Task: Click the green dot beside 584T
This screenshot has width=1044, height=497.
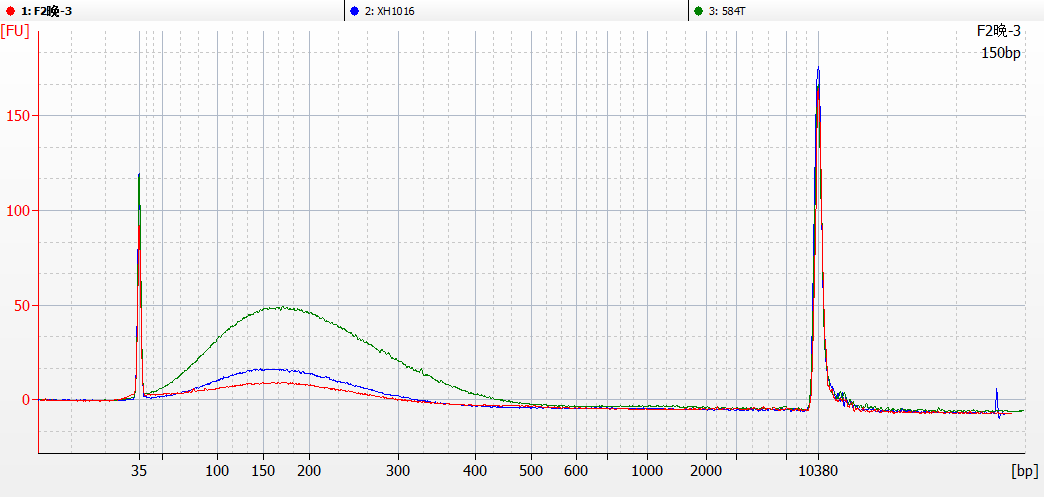Action: click(697, 11)
